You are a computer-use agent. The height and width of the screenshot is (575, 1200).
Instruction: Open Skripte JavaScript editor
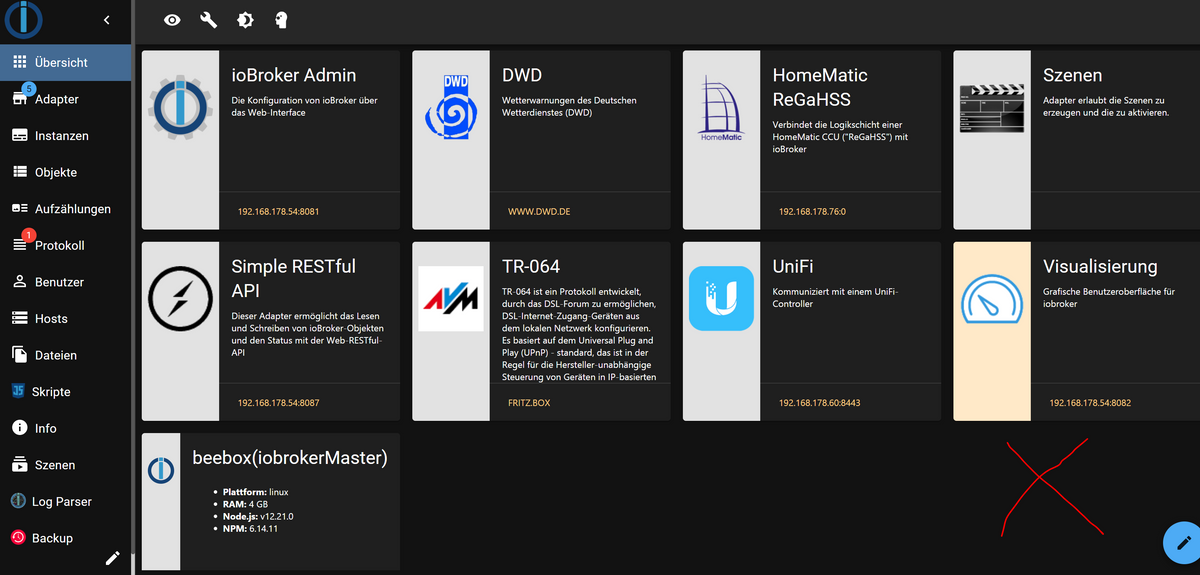click(x=66, y=392)
